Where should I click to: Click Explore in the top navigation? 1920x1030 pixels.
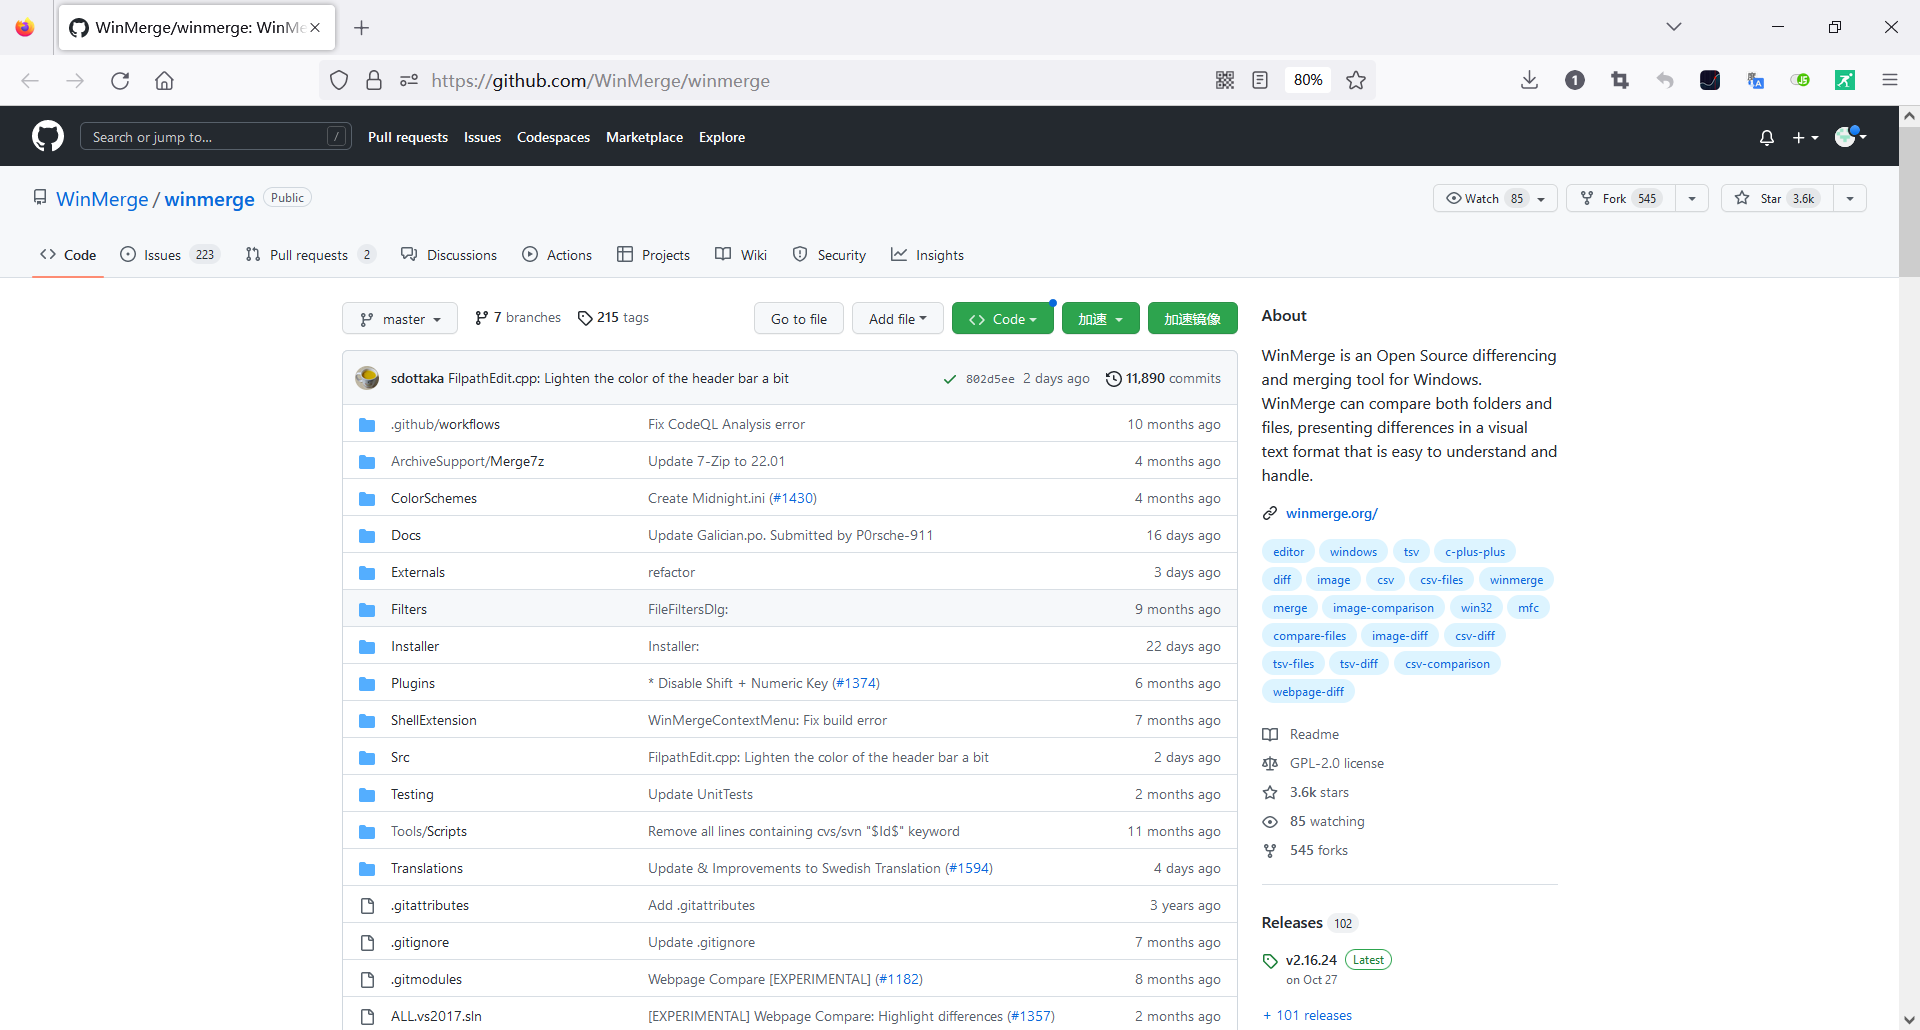coord(722,138)
